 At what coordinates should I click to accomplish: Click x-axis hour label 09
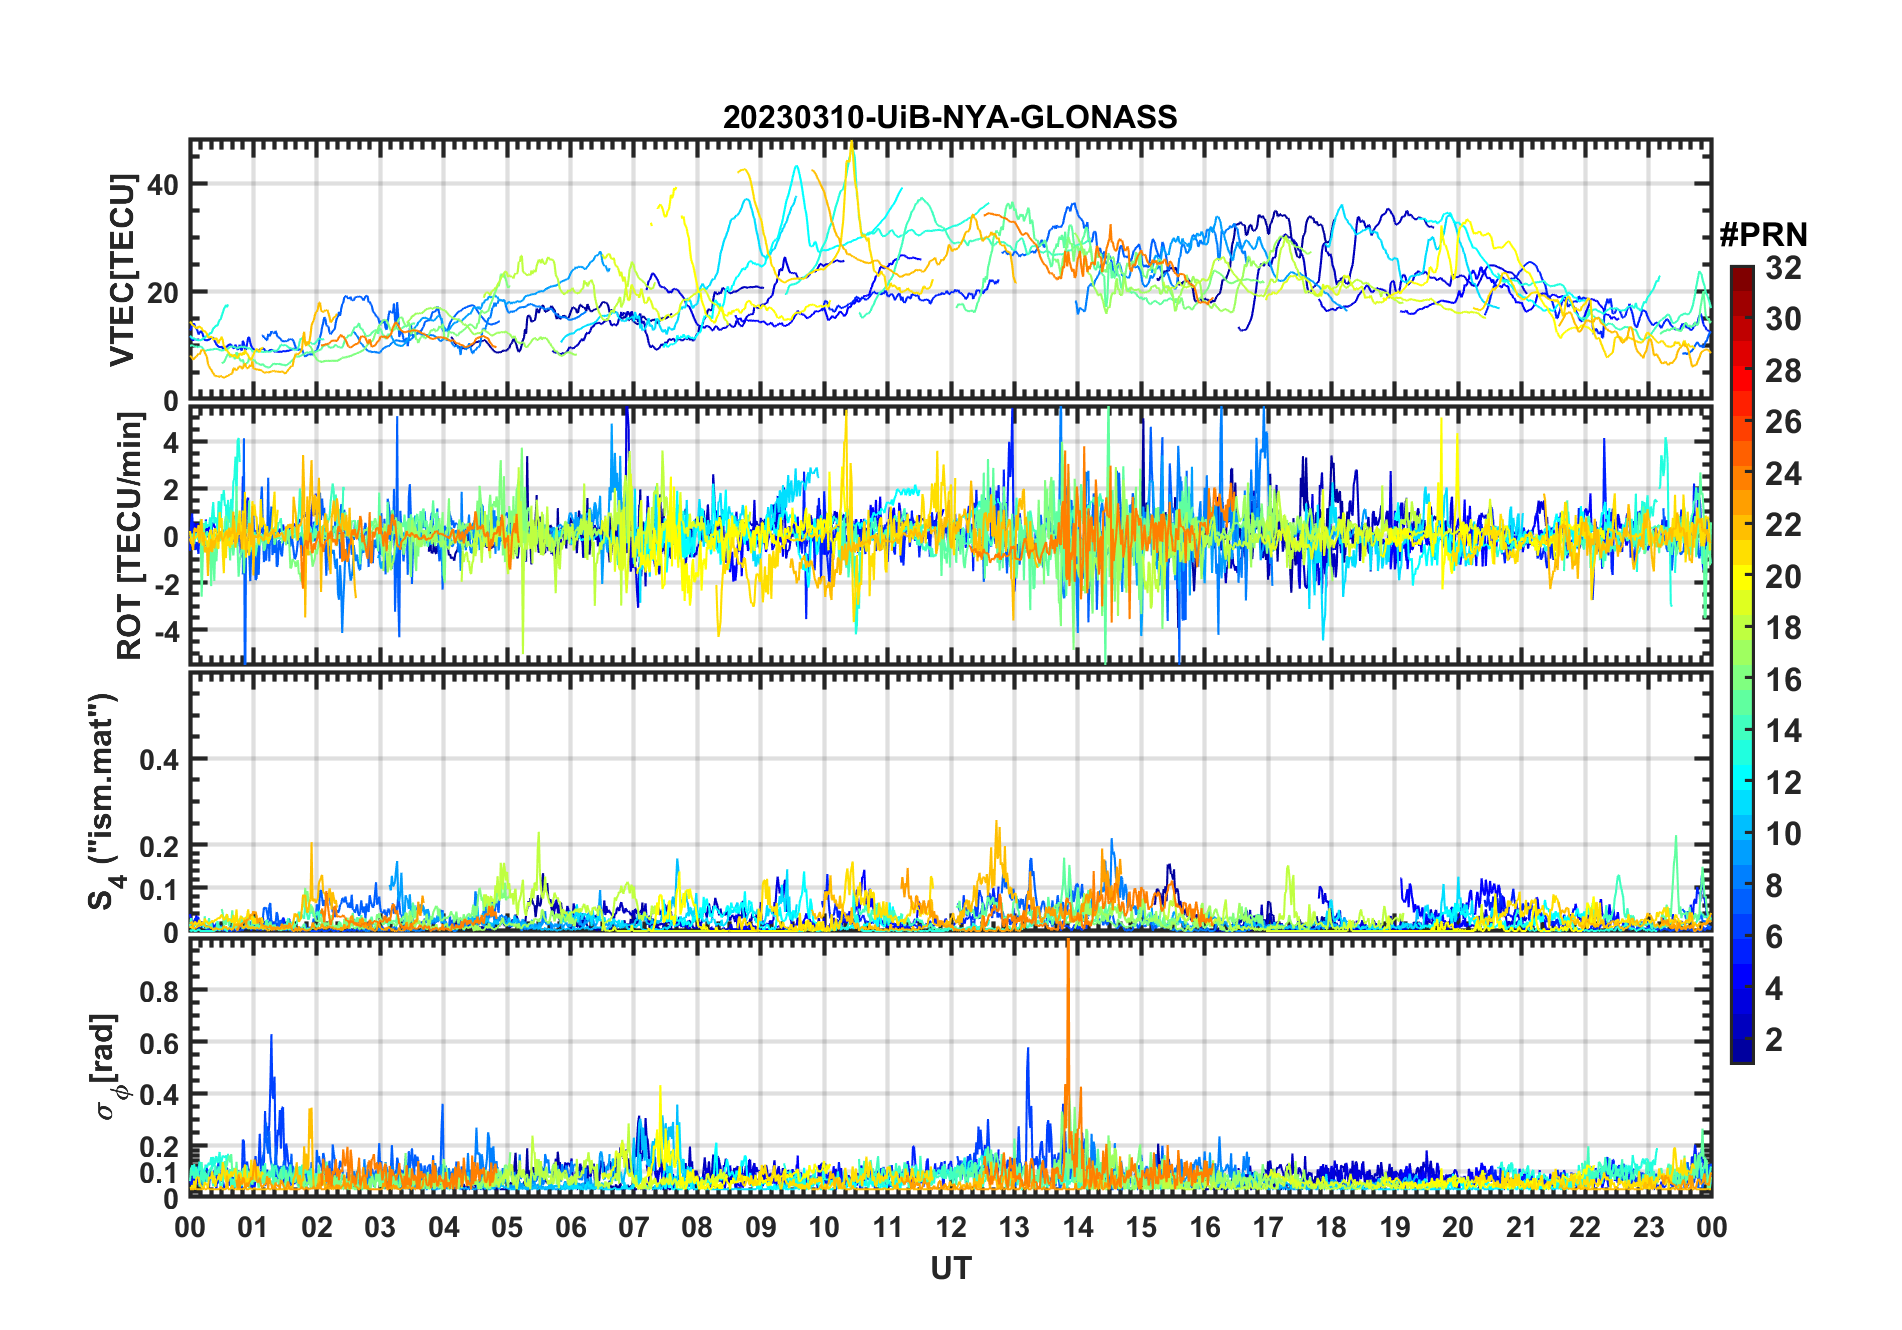pos(761,1226)
